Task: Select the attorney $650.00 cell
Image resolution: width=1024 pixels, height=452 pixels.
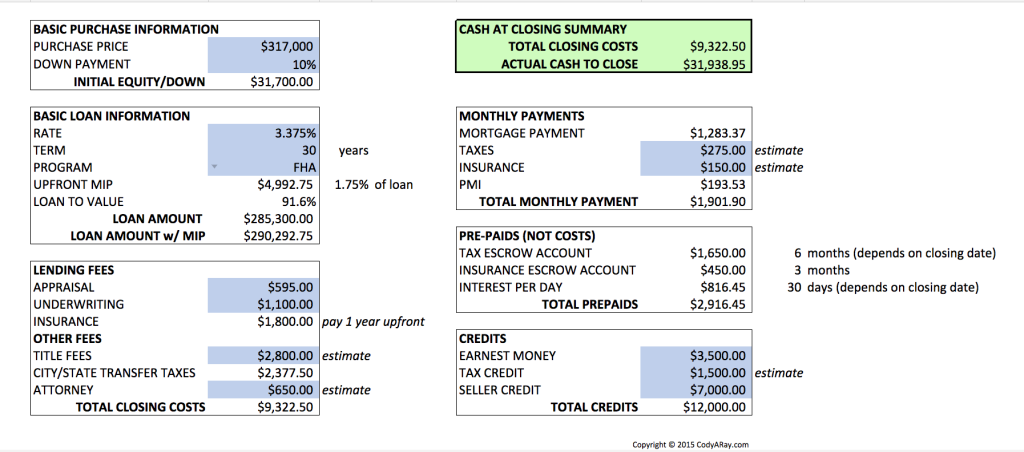Action: coord(263,390)
